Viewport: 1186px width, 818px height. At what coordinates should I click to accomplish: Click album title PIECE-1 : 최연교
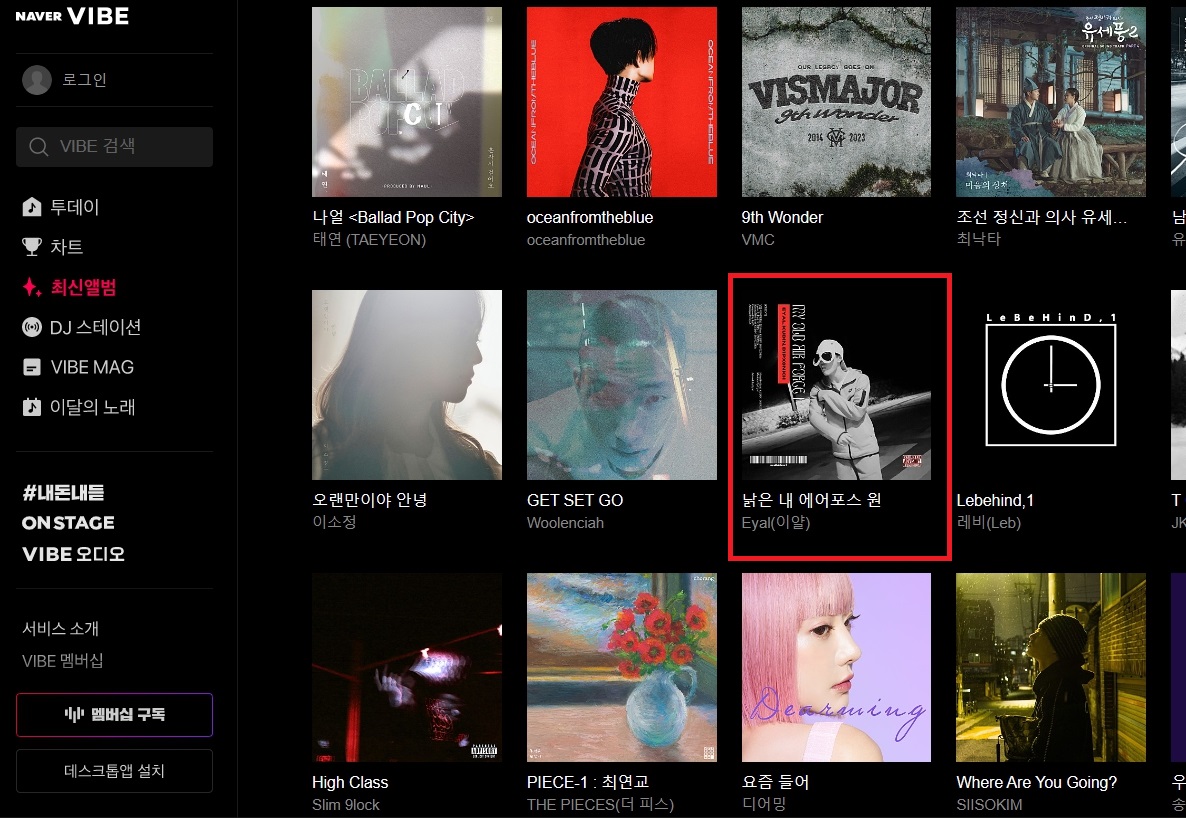coord(588,782)
